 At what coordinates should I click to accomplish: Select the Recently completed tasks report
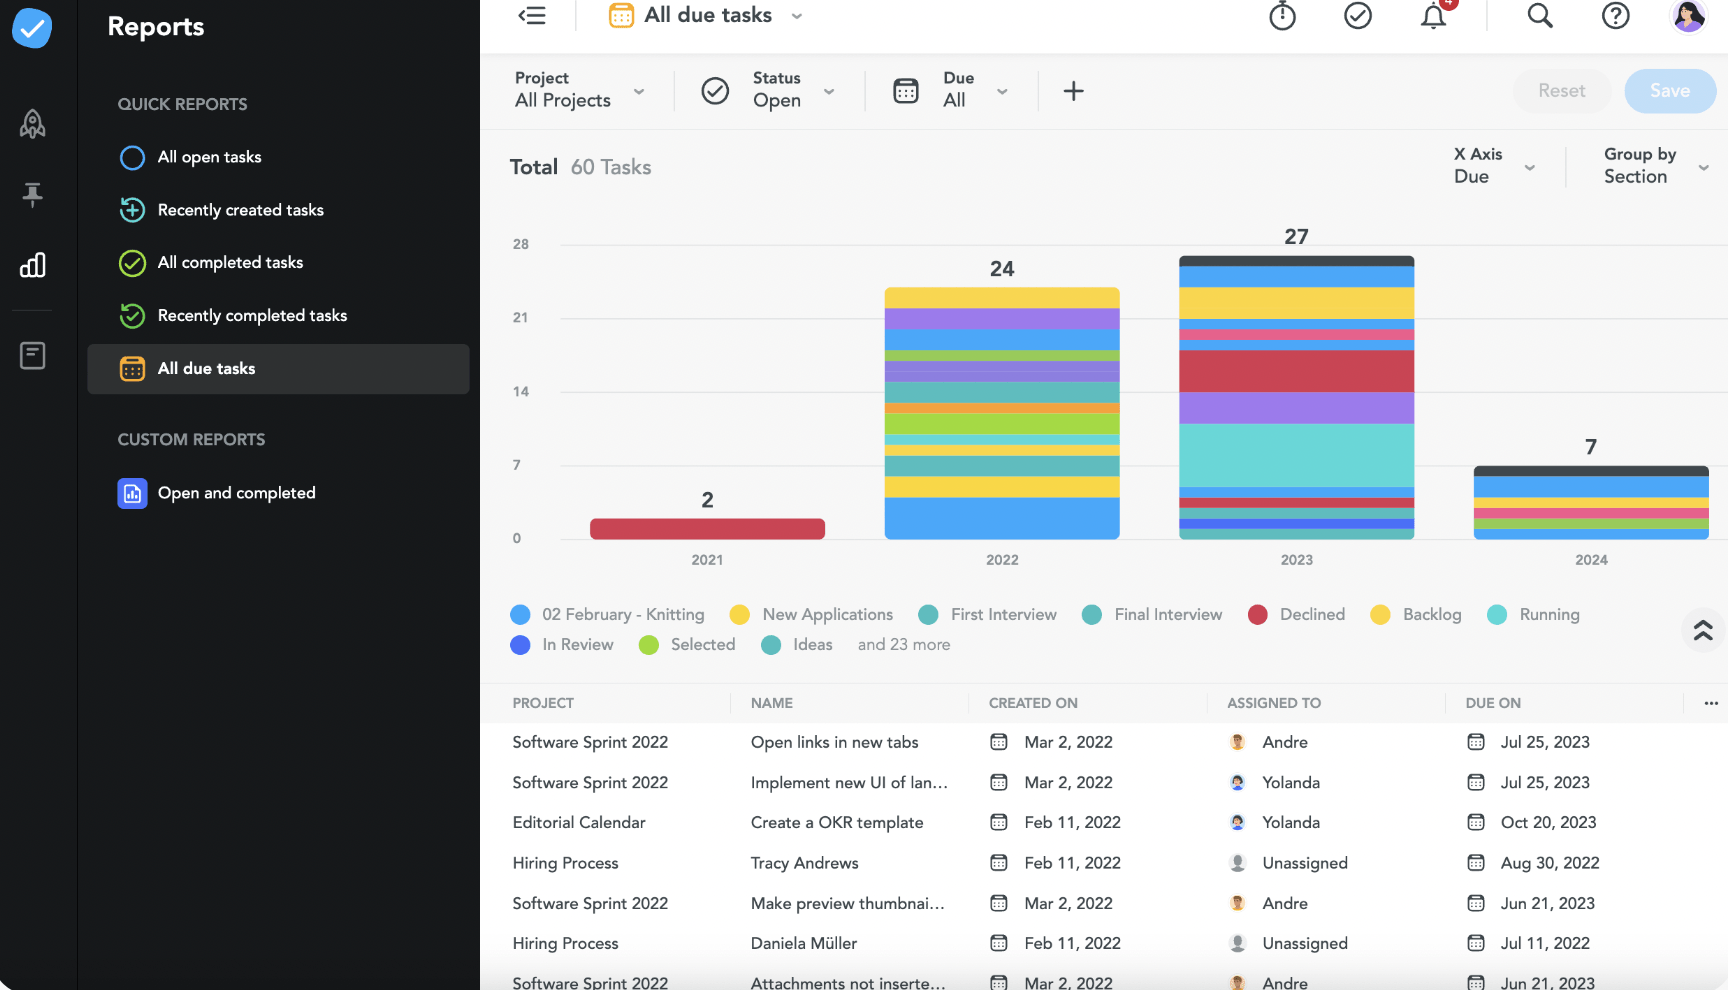click(252, 315)
